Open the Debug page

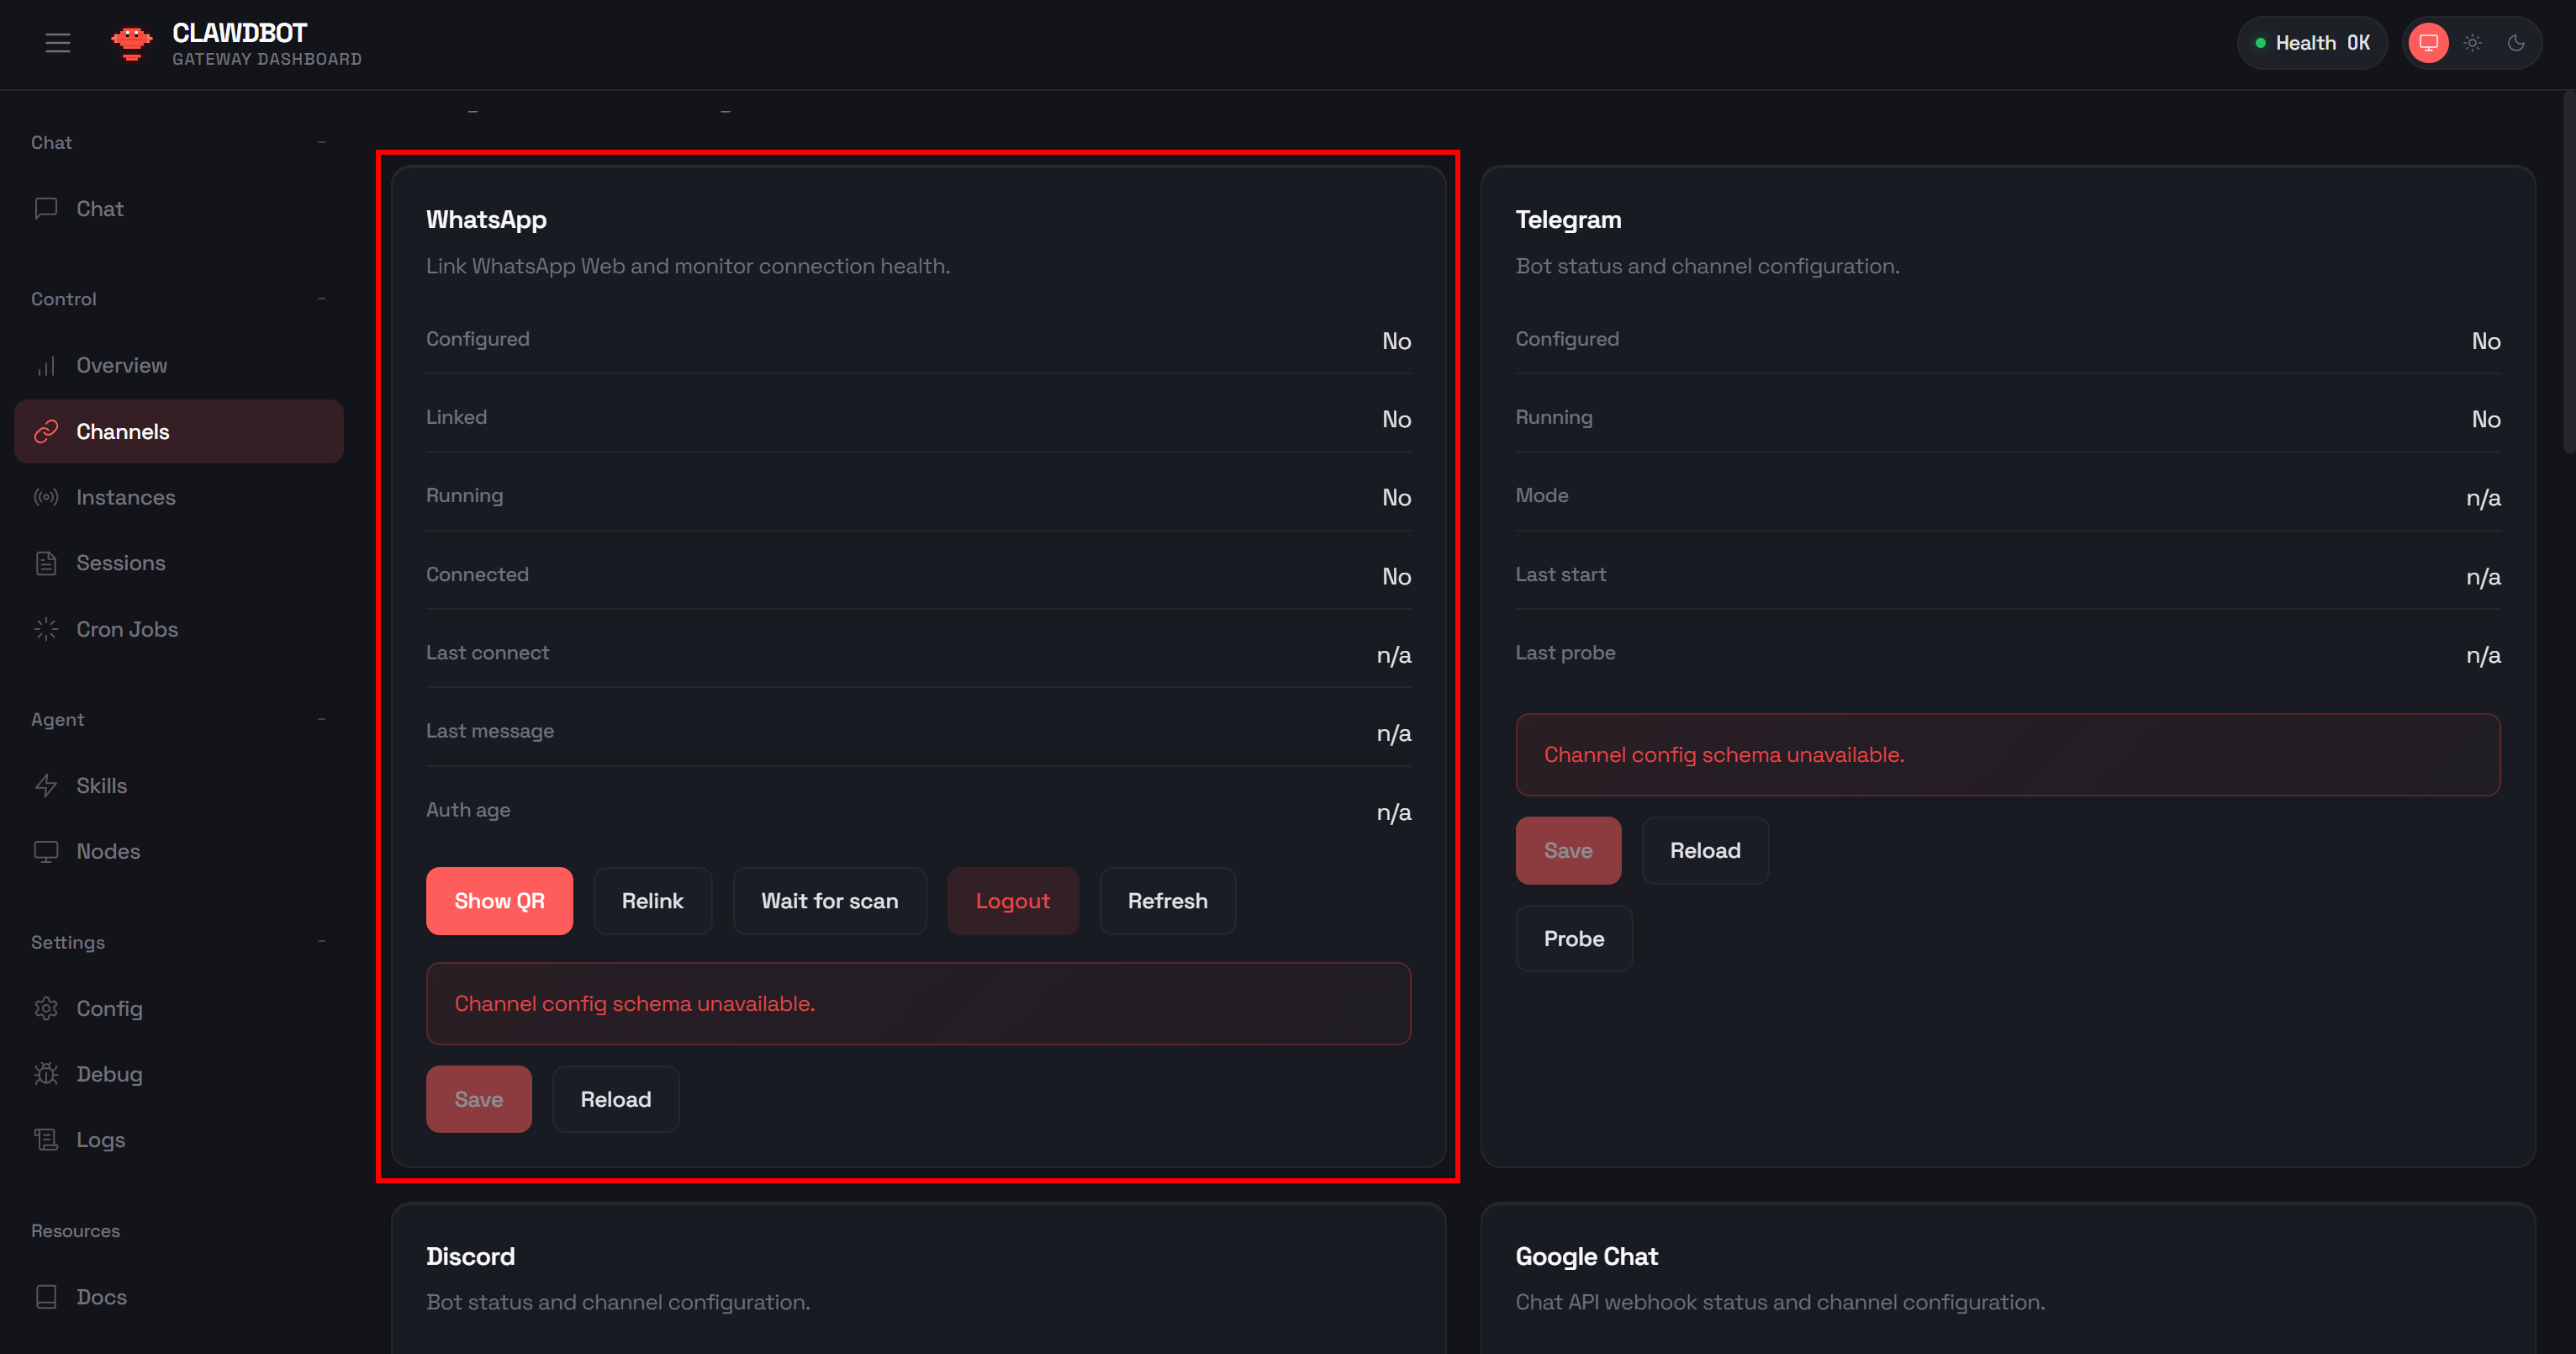[109, 1074]
